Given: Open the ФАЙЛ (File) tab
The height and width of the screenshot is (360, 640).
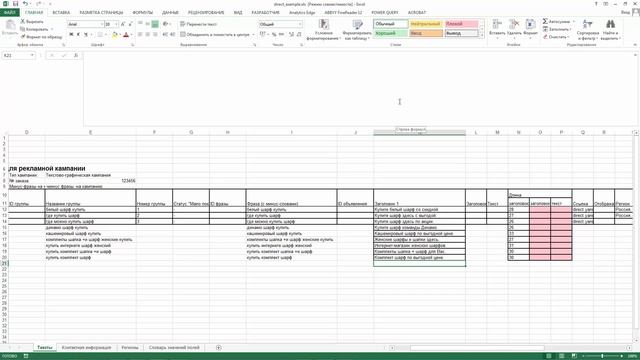Looking at the screenshot, I should (9, 13).
